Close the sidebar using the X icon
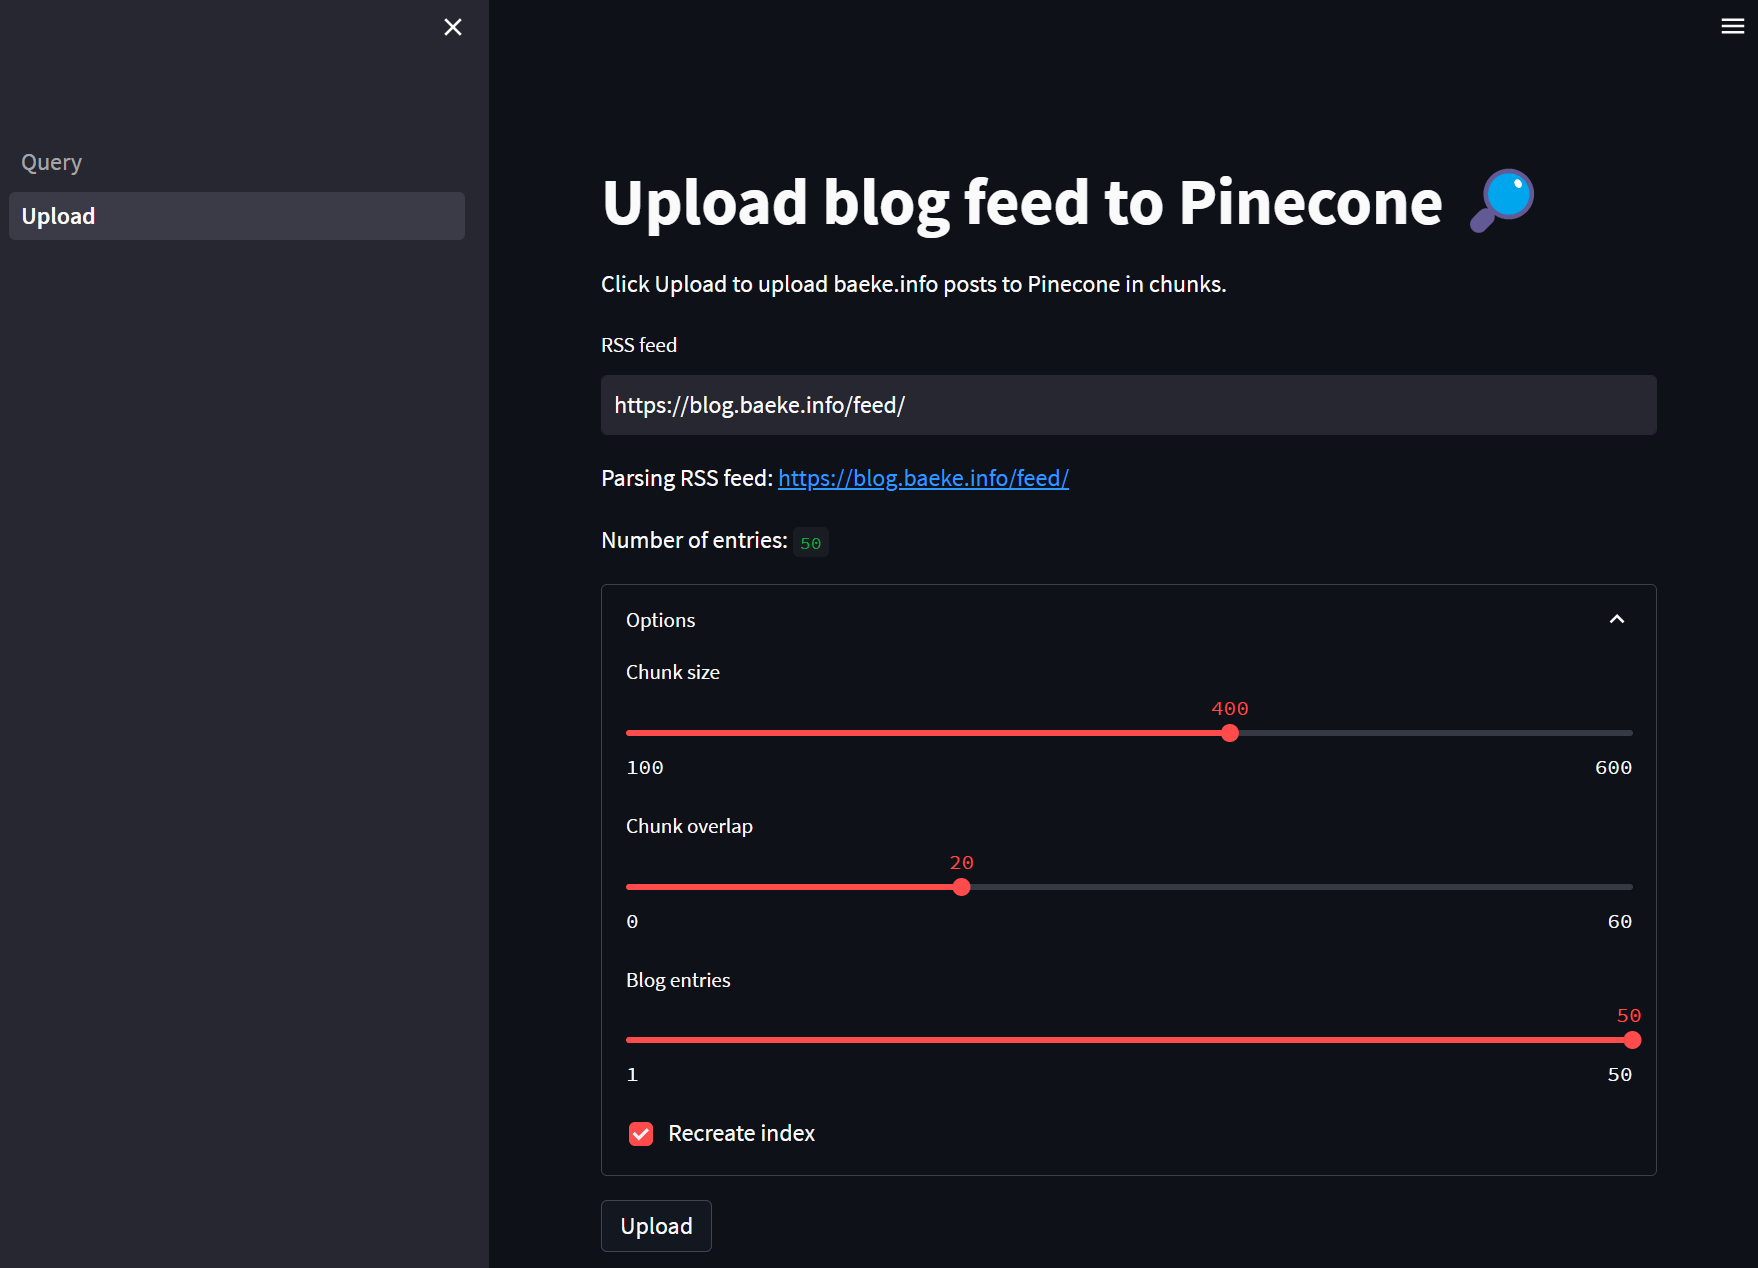The image size is (1758, 1268). coord(452,27)
